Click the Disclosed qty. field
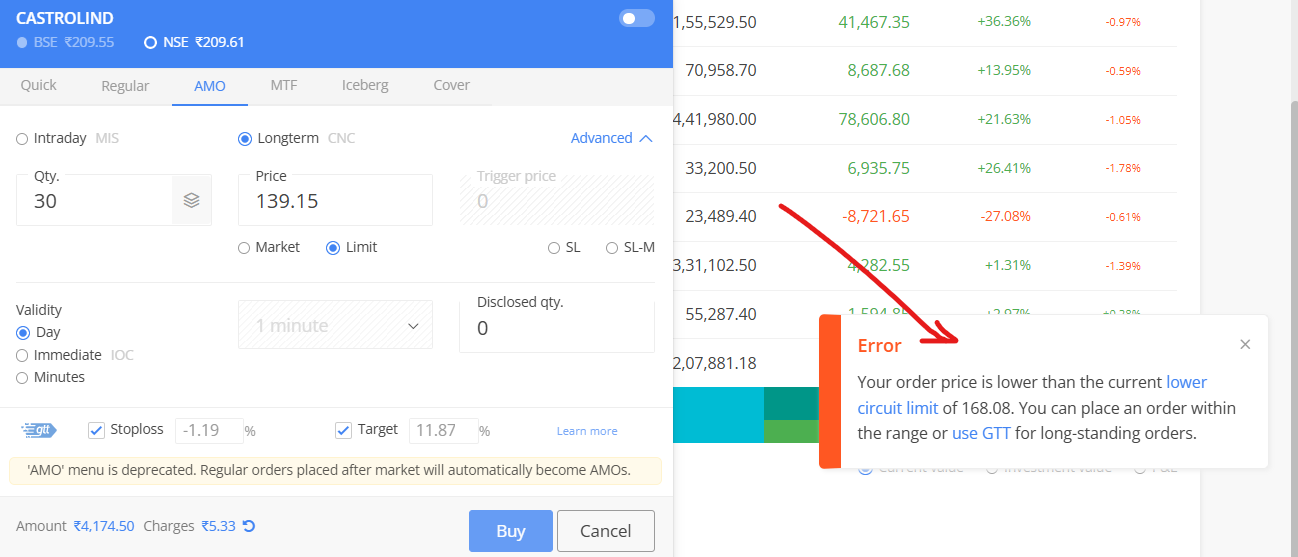Screen dimensions: 1298x557 556,327
